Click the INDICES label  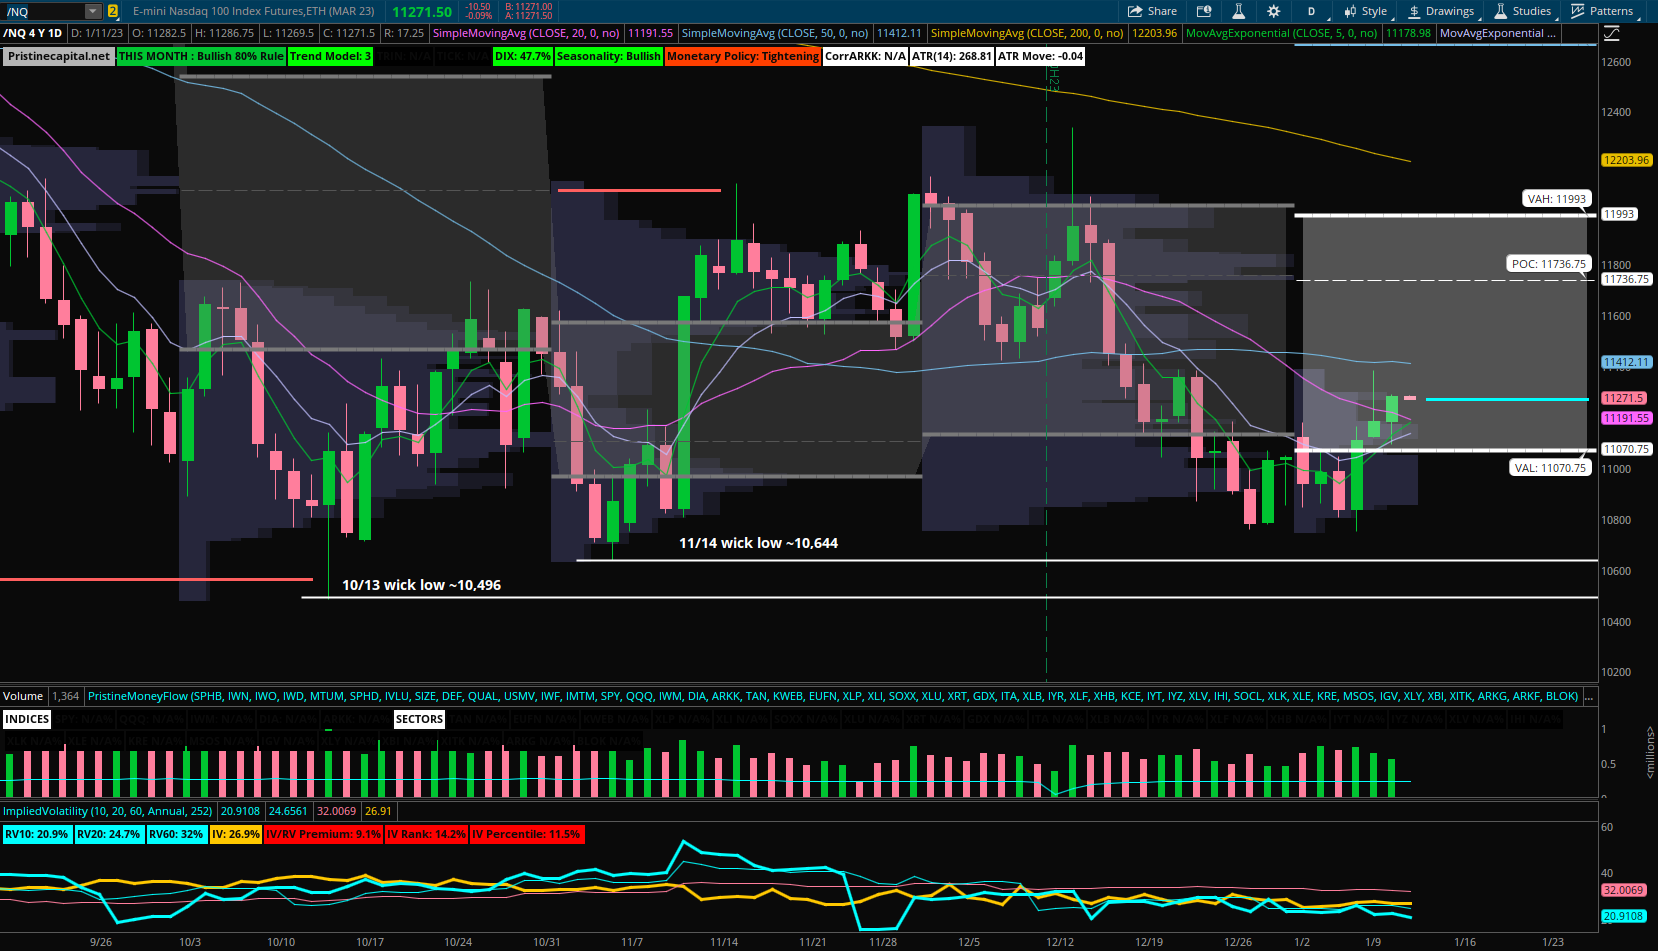tap(27, 719)
